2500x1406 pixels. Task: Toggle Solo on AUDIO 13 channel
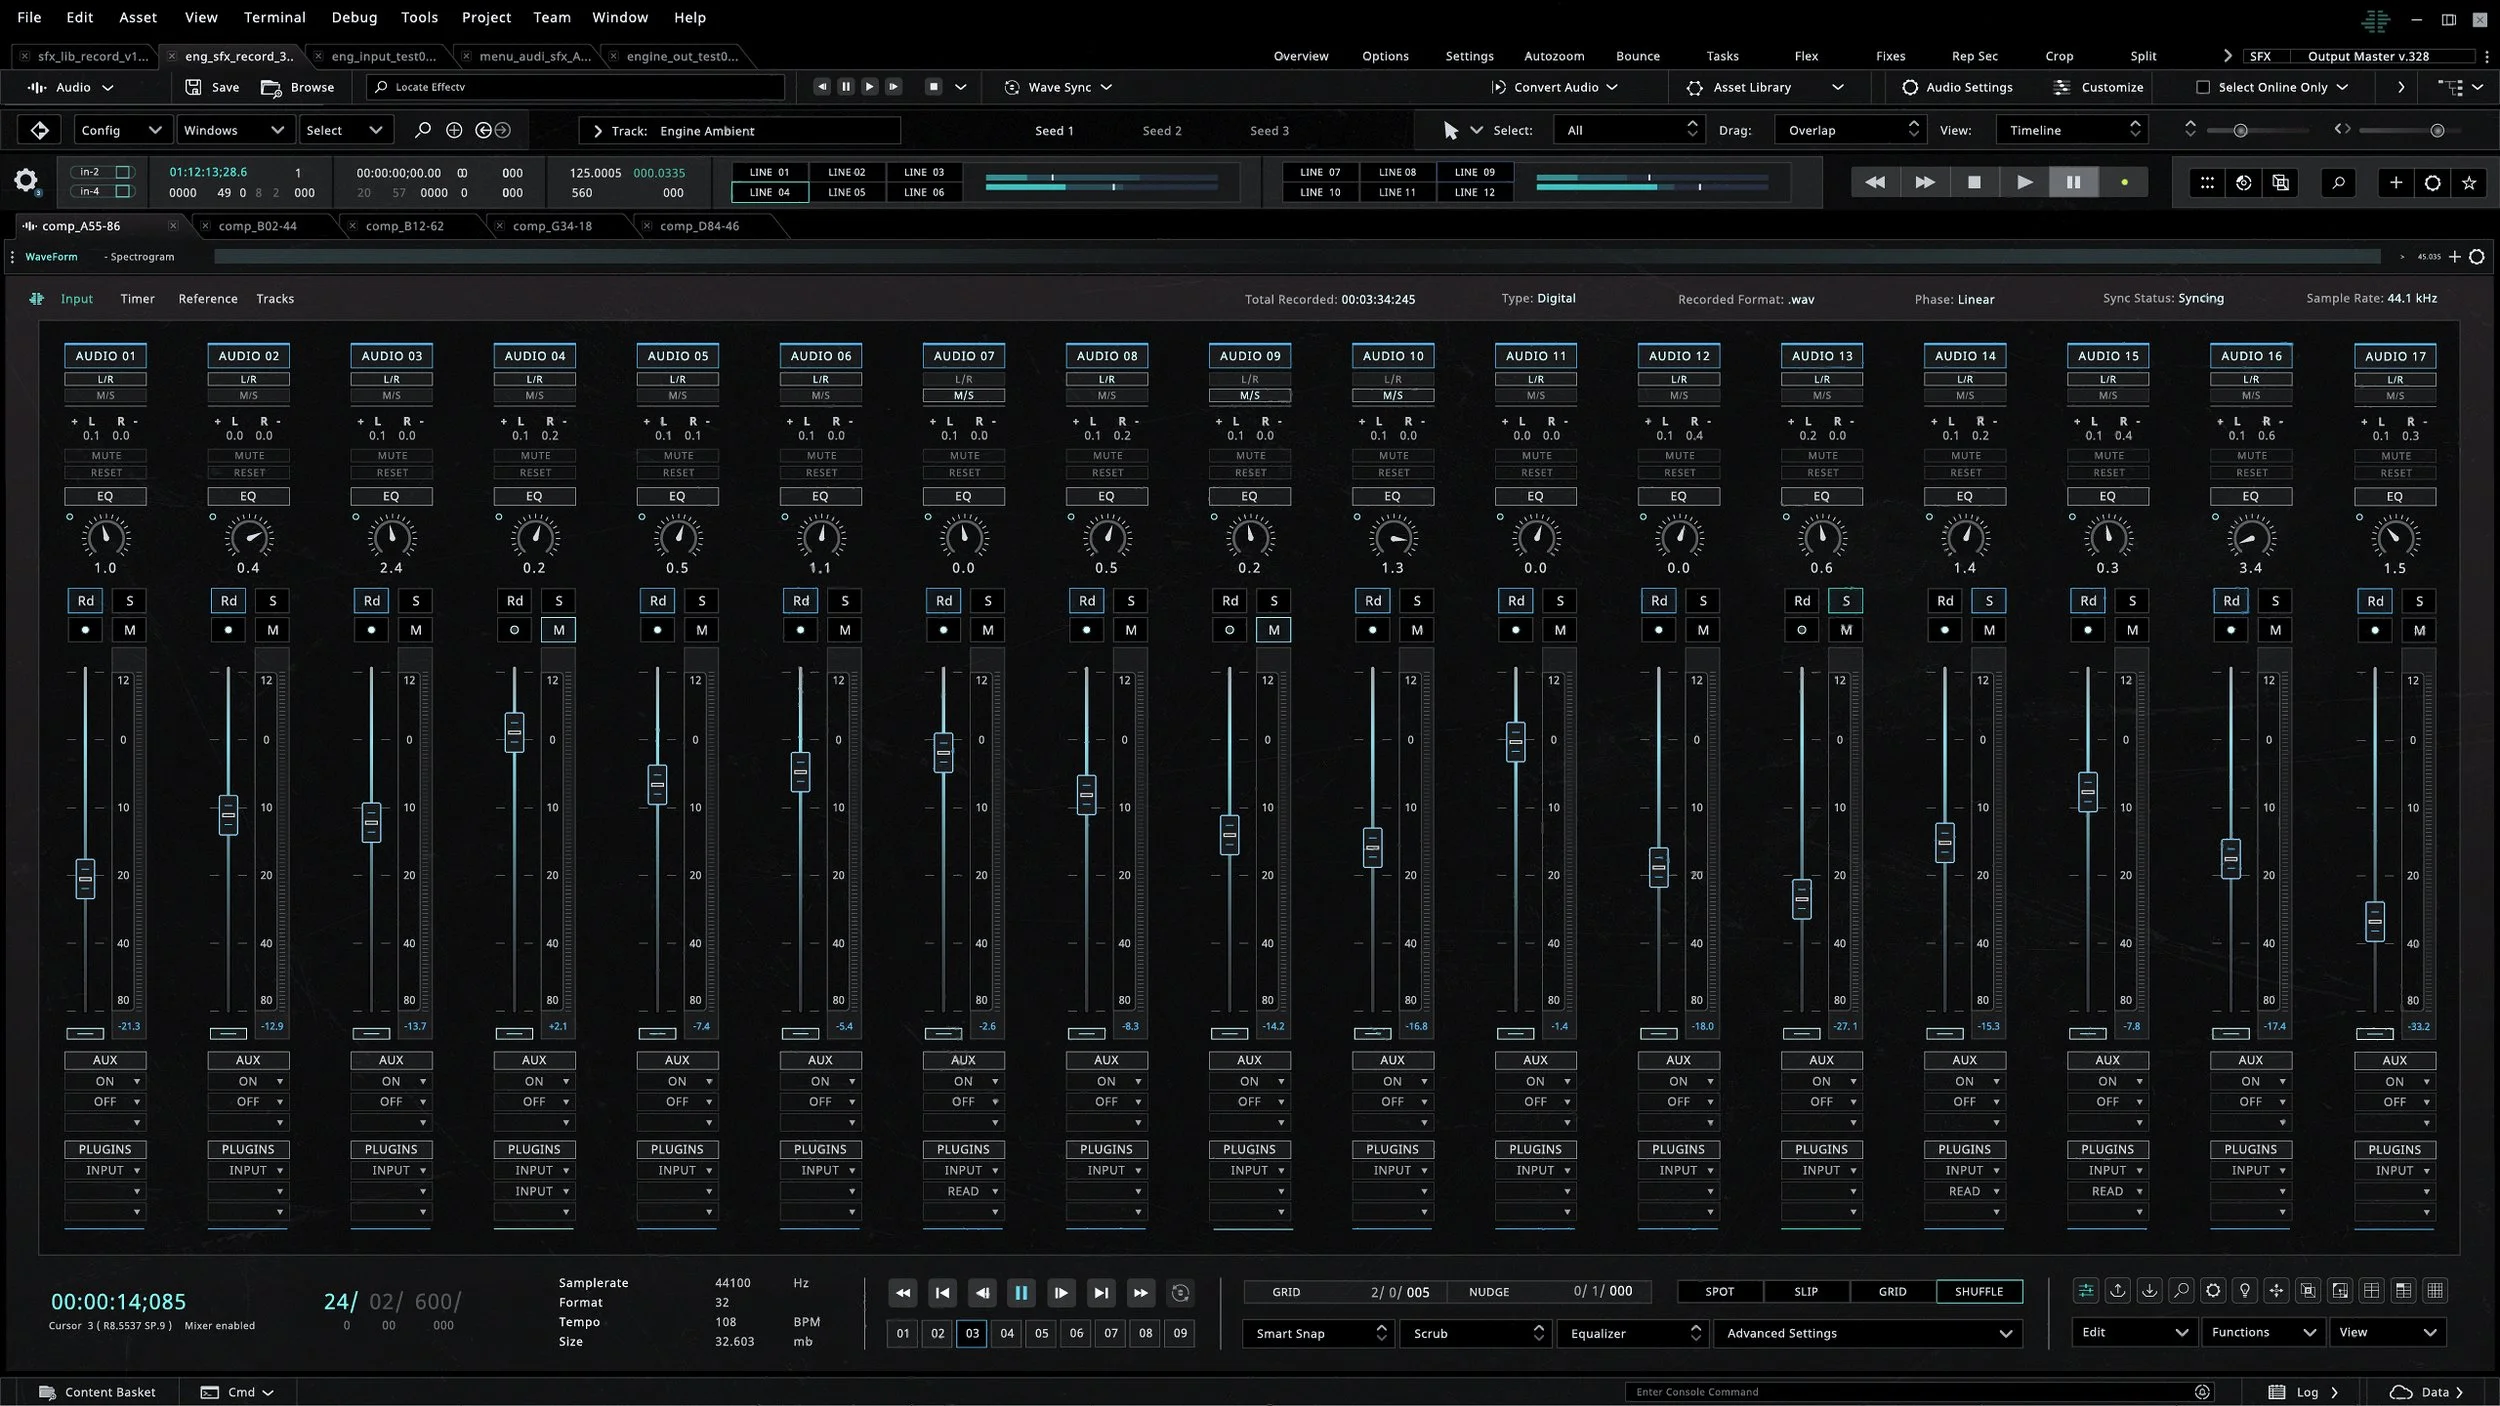click(1845, 601)
